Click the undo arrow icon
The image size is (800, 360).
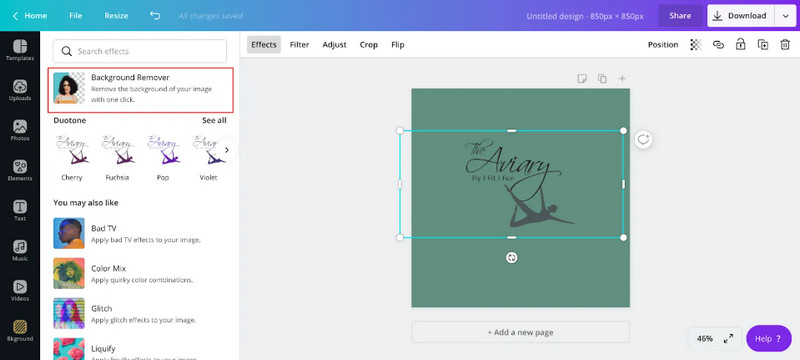coord(155,15)
